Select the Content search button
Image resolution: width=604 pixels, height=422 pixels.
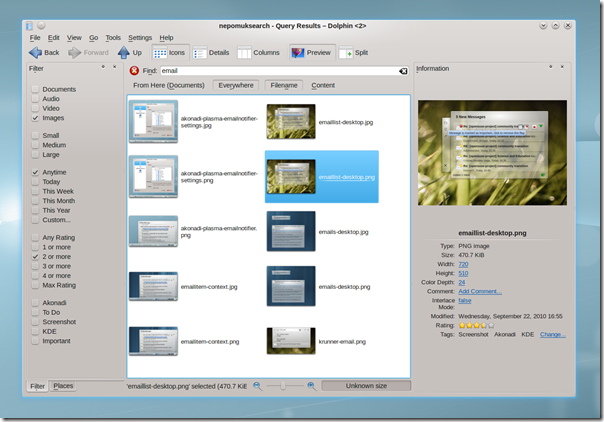pyautogui.click(x=322, y=86)
